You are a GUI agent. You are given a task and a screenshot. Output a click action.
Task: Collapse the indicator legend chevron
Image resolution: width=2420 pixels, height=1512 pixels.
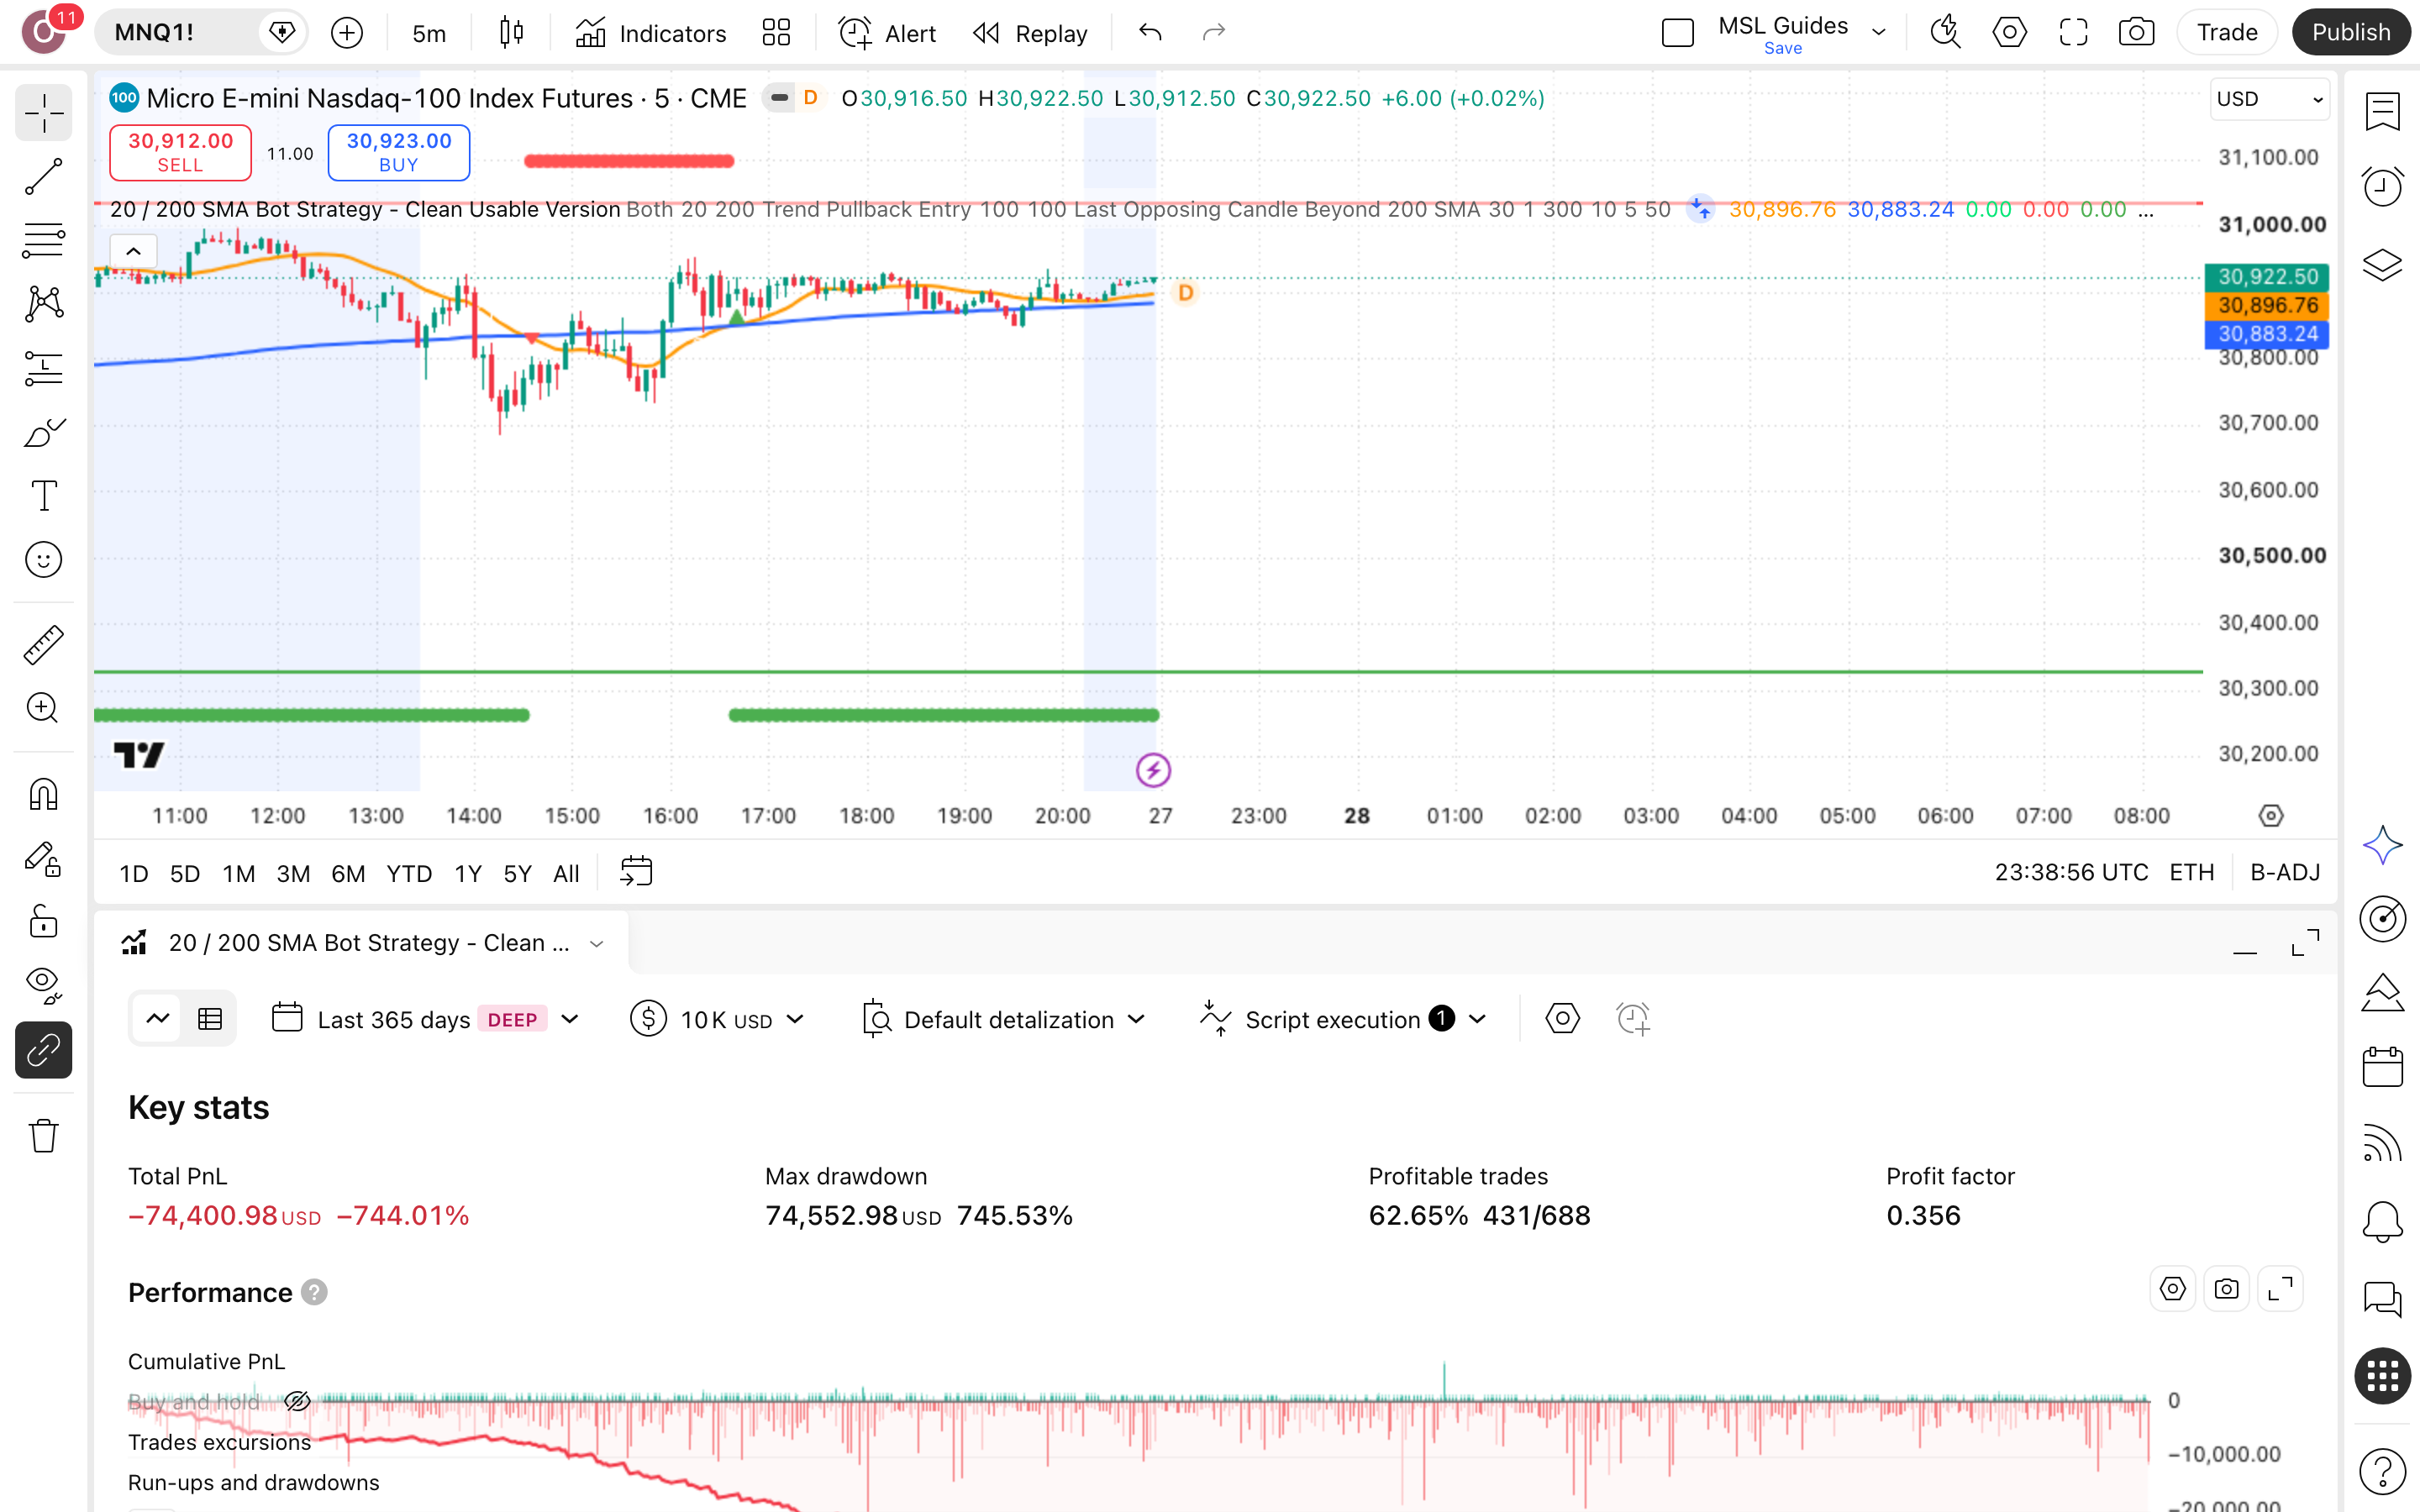point(133,251)
